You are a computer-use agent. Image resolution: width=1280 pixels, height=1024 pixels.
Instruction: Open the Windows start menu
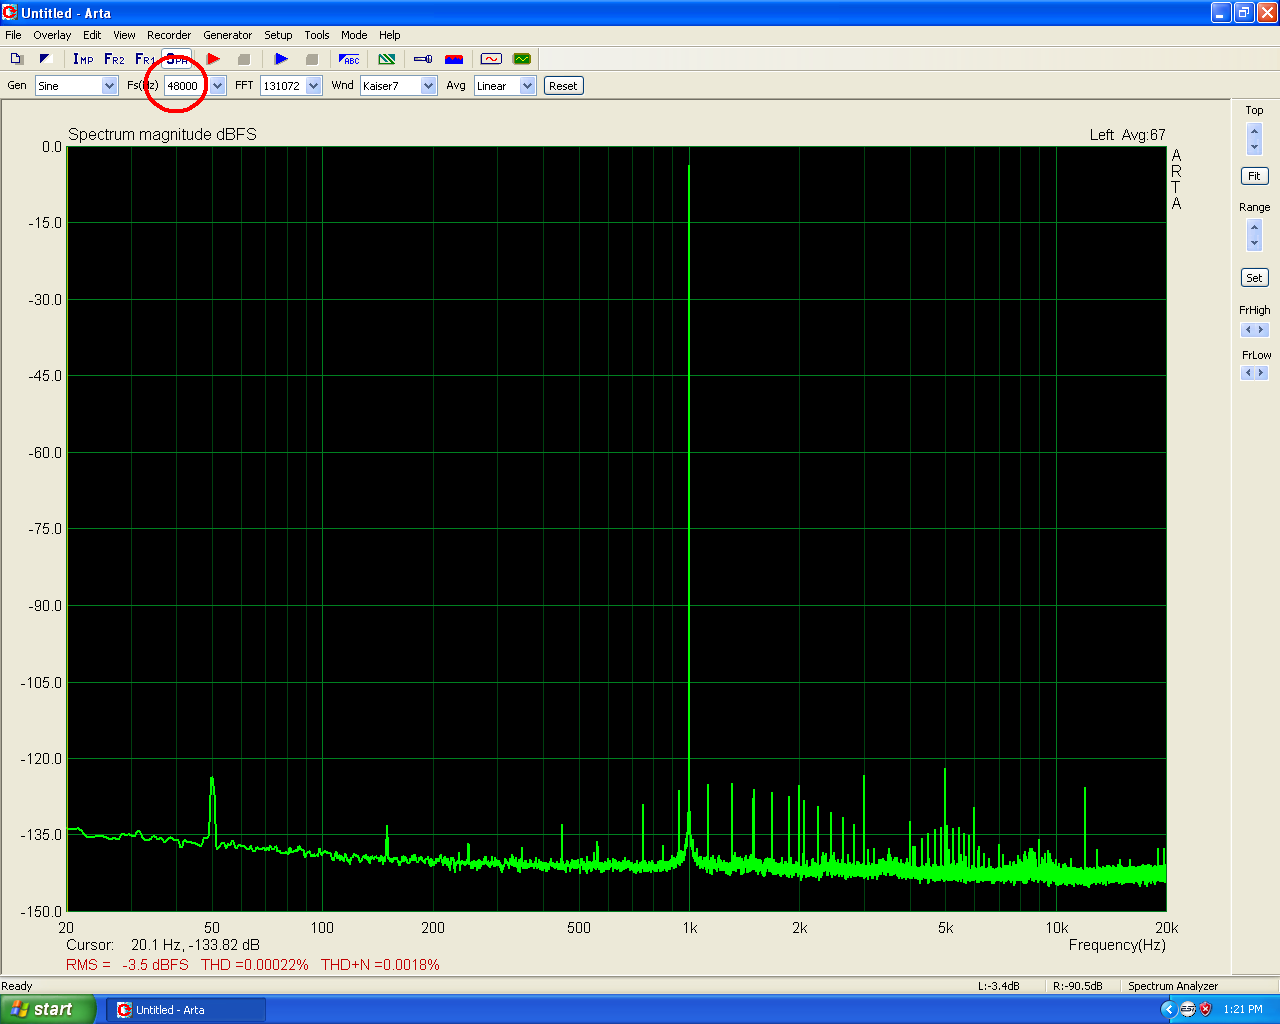click(x=48, y=1010)
